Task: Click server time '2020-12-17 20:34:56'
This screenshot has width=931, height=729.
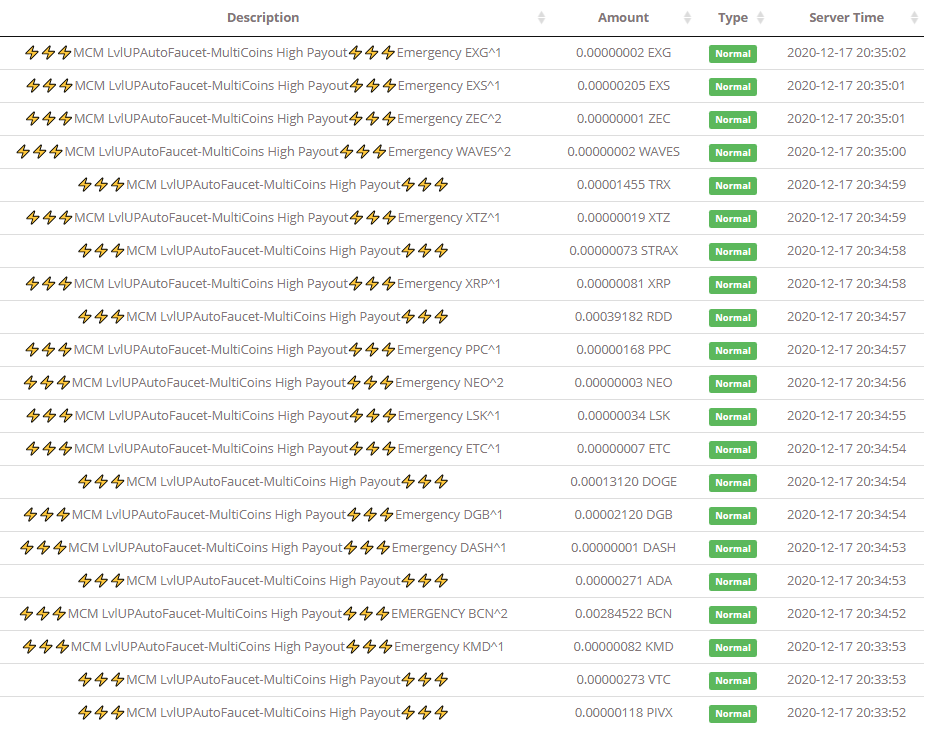Action: (846, 383)
